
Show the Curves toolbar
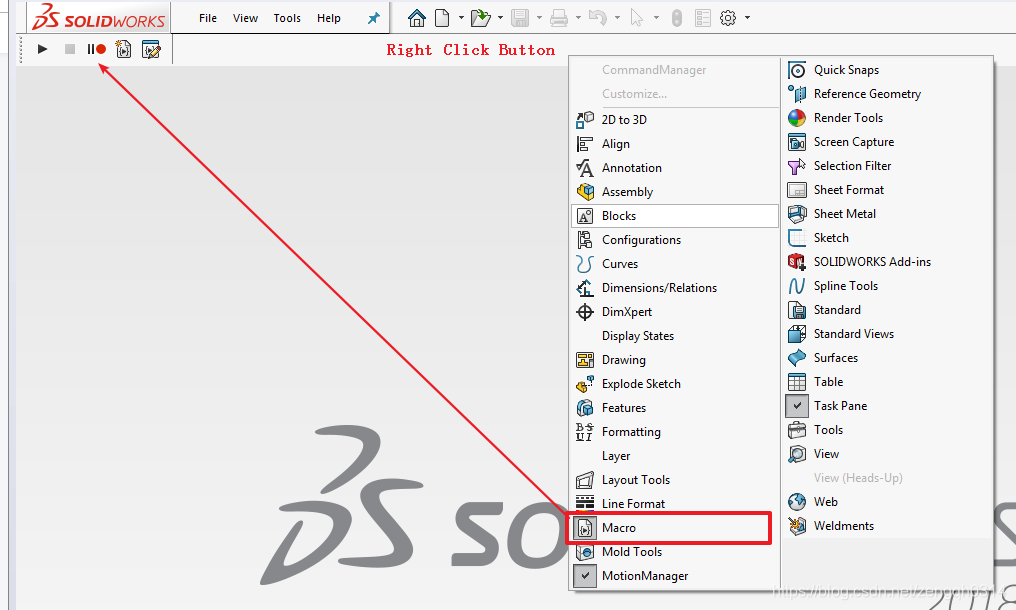675,264
